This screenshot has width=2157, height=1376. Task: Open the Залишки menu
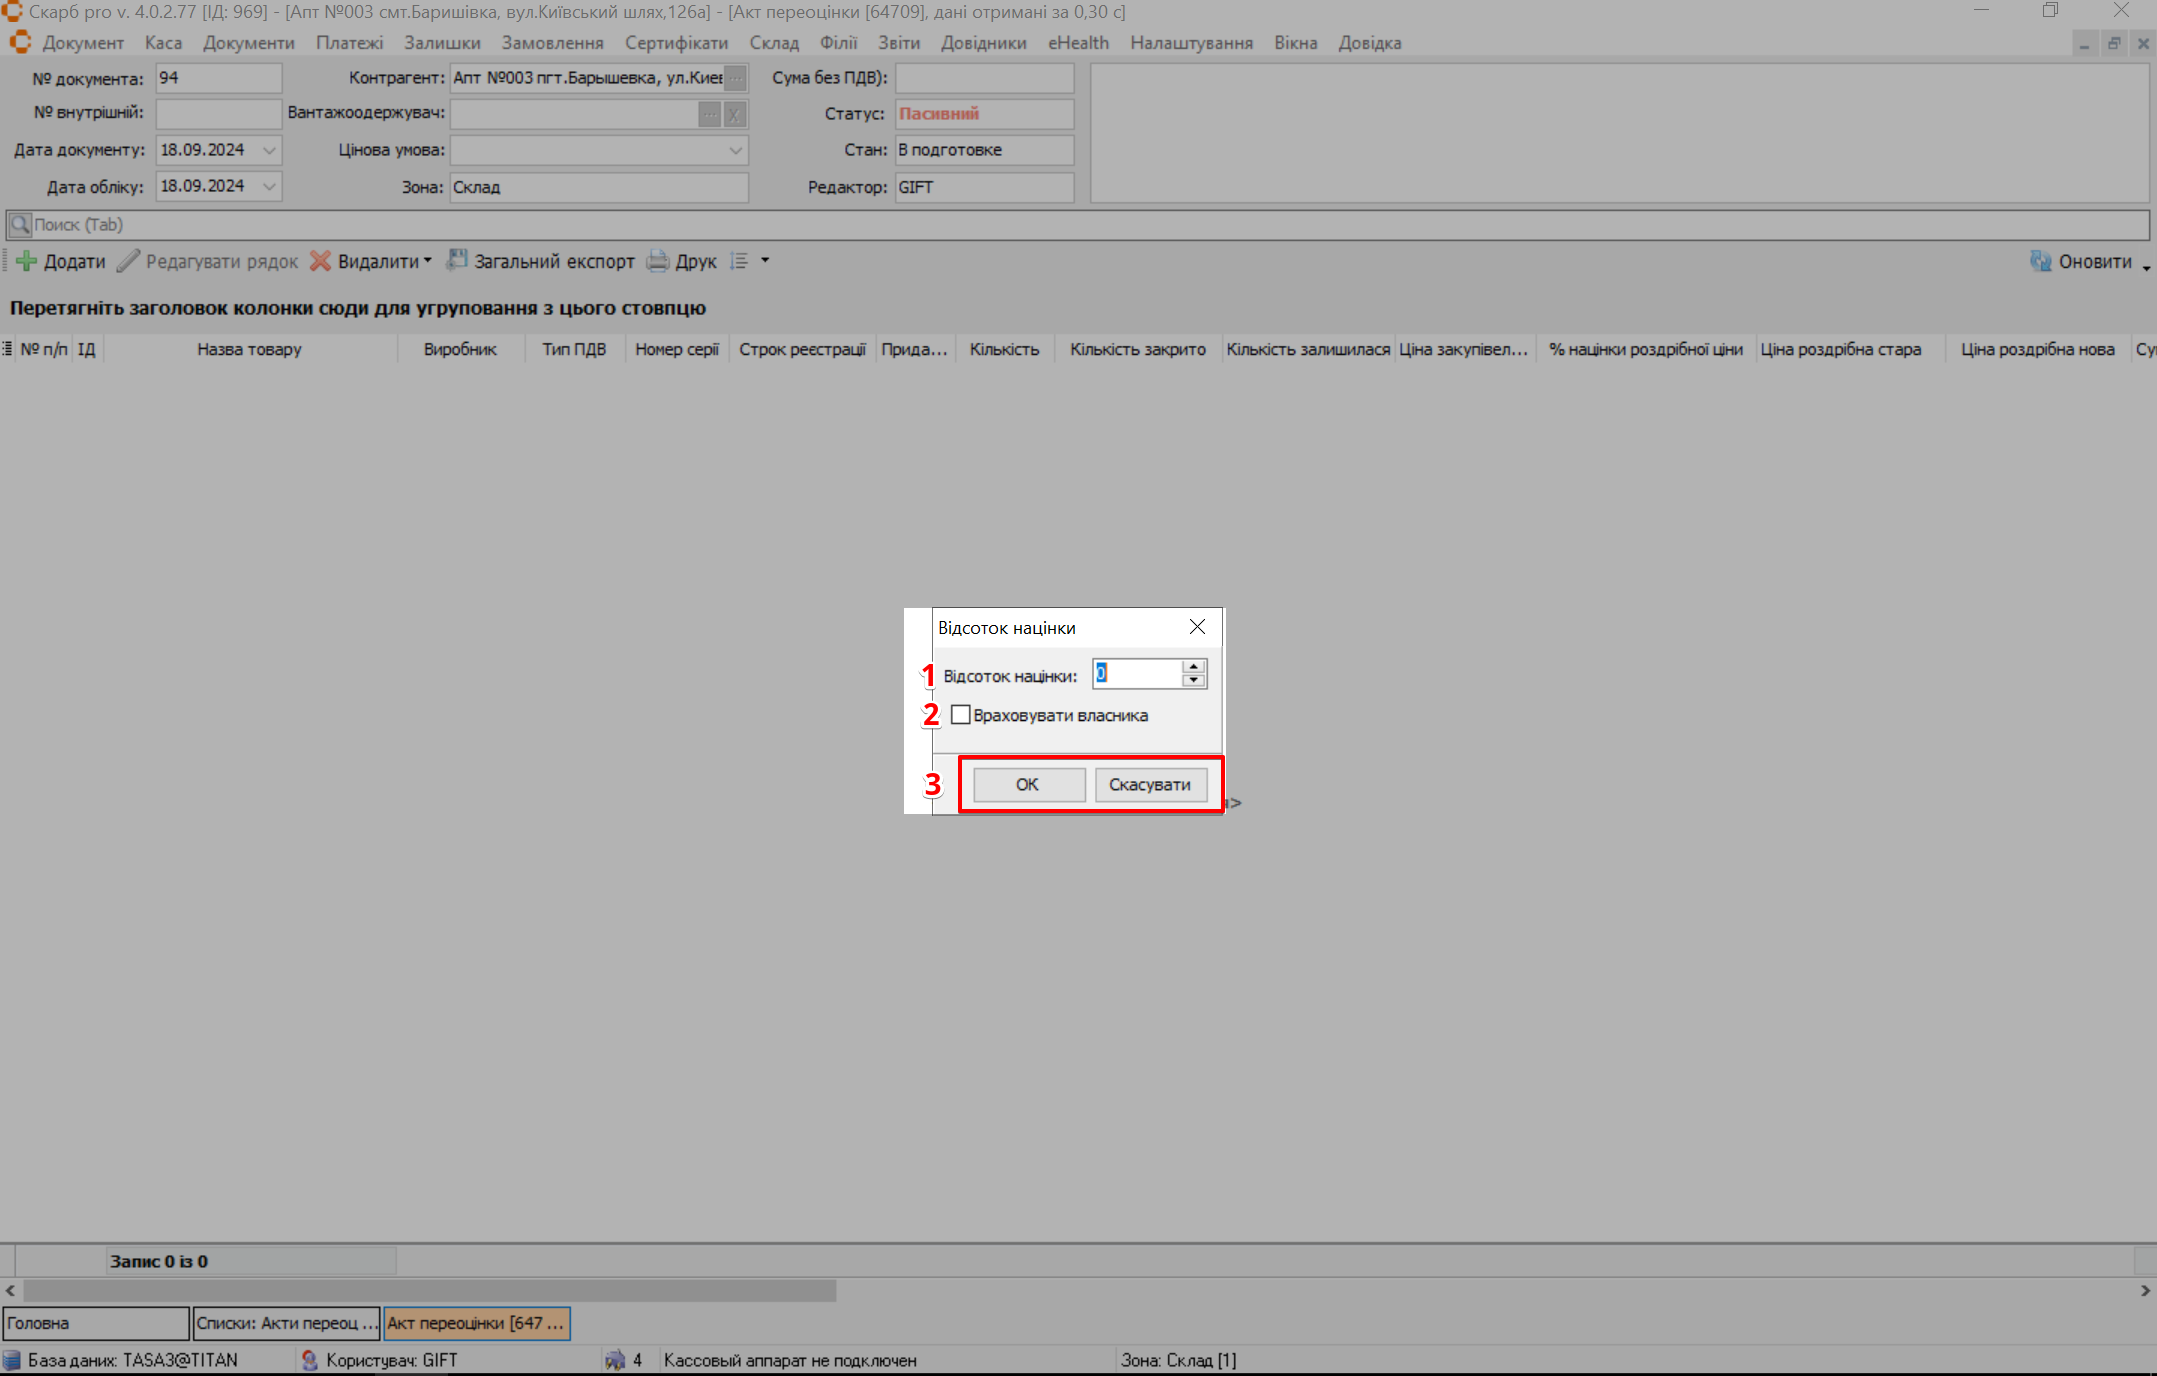442,43
